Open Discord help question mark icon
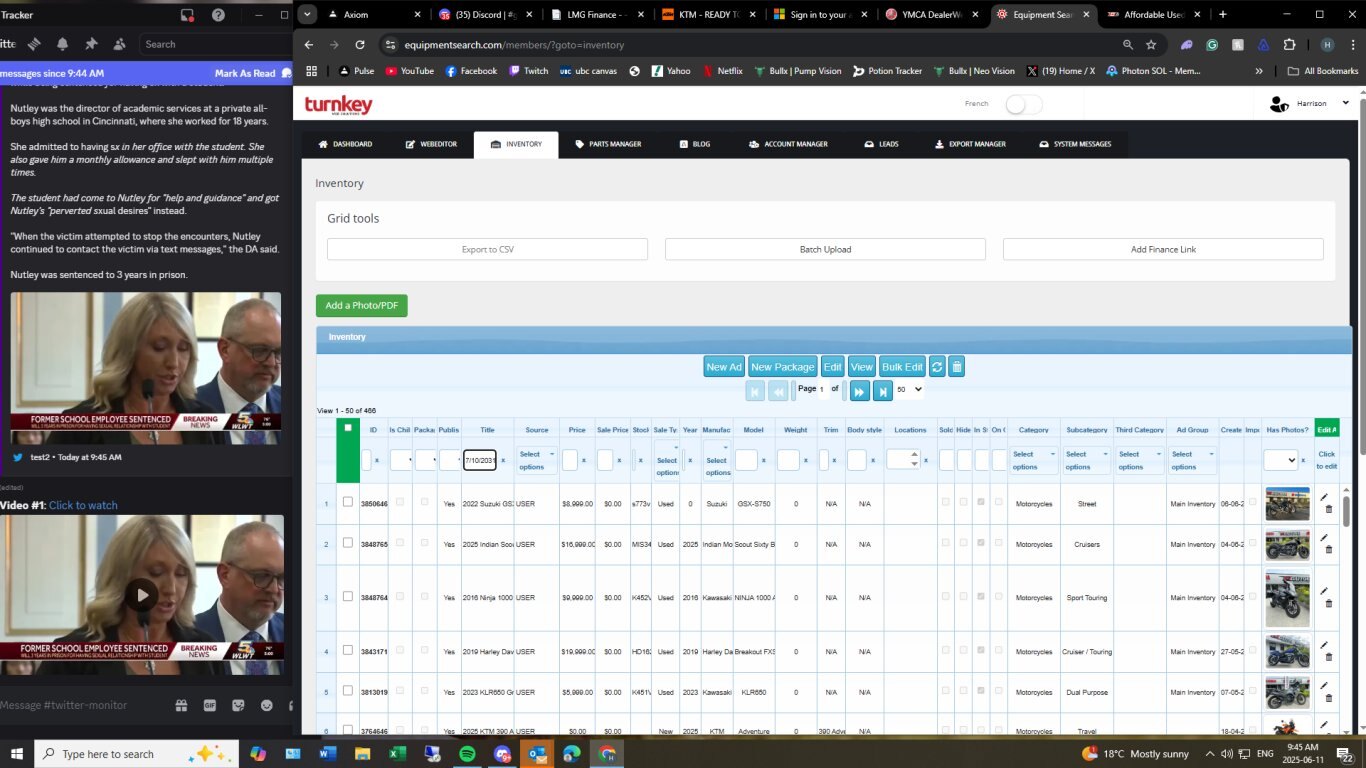This screenshot has height=768, width=1366. [x=218, y=15]
